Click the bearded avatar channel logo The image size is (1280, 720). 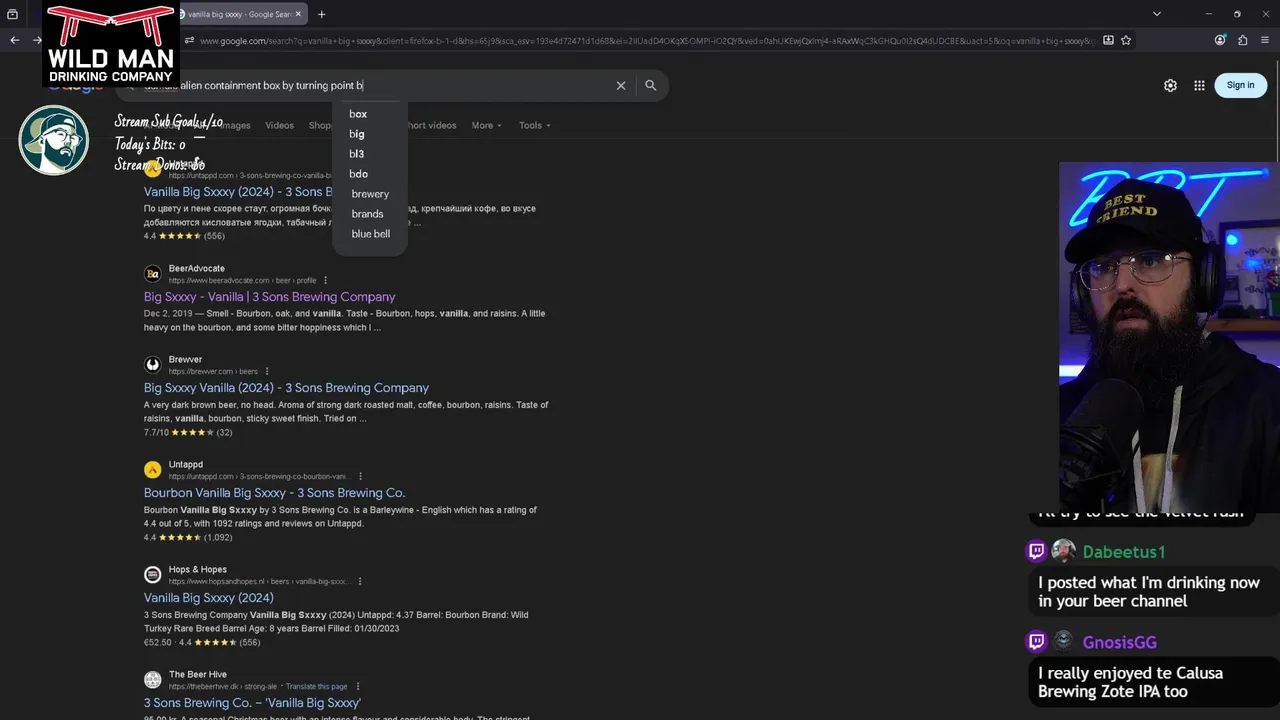53,140
